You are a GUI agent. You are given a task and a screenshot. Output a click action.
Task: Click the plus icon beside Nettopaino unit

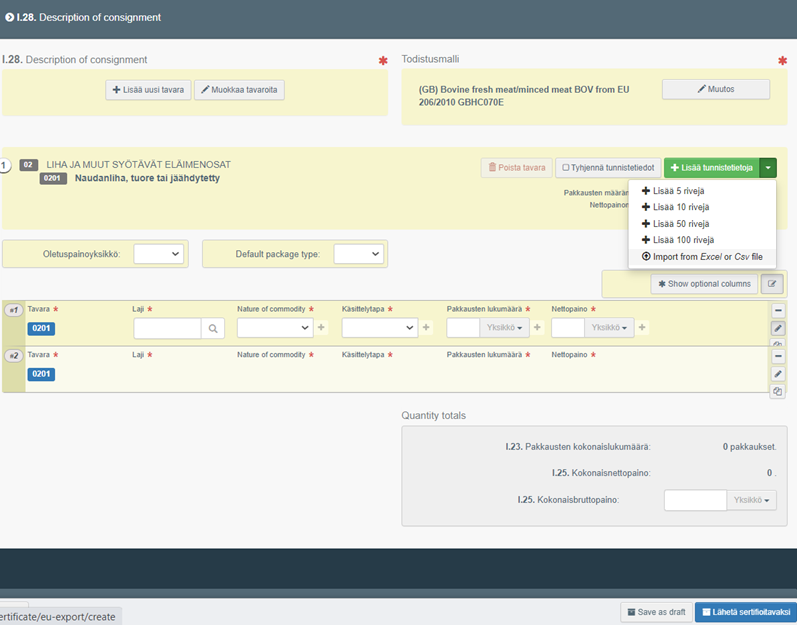(642, 327)
